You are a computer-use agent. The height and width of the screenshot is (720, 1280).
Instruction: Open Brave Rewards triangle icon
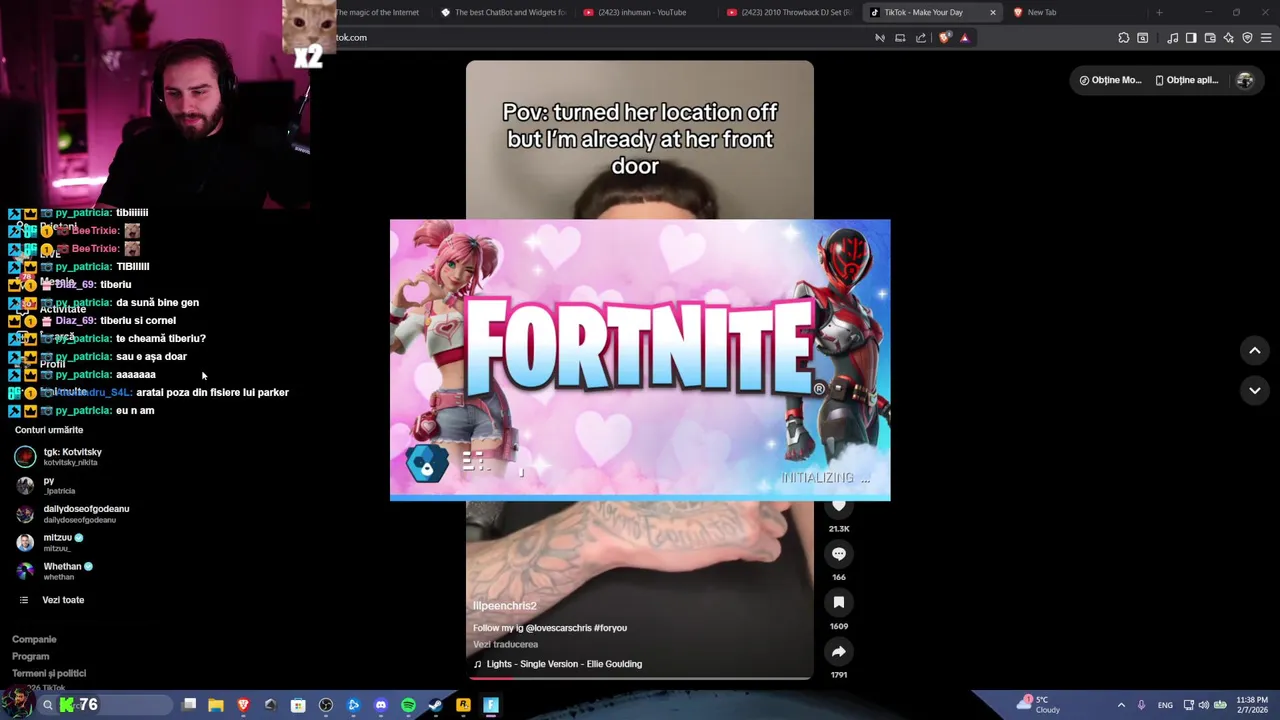964,38
